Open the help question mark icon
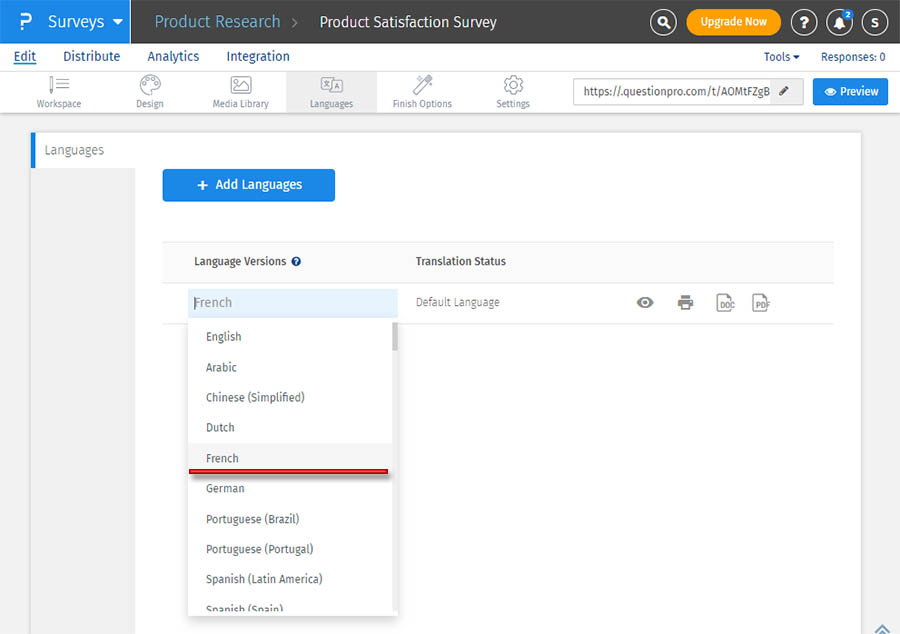Viewport: 900px width, 634px height. click(804, 22)
